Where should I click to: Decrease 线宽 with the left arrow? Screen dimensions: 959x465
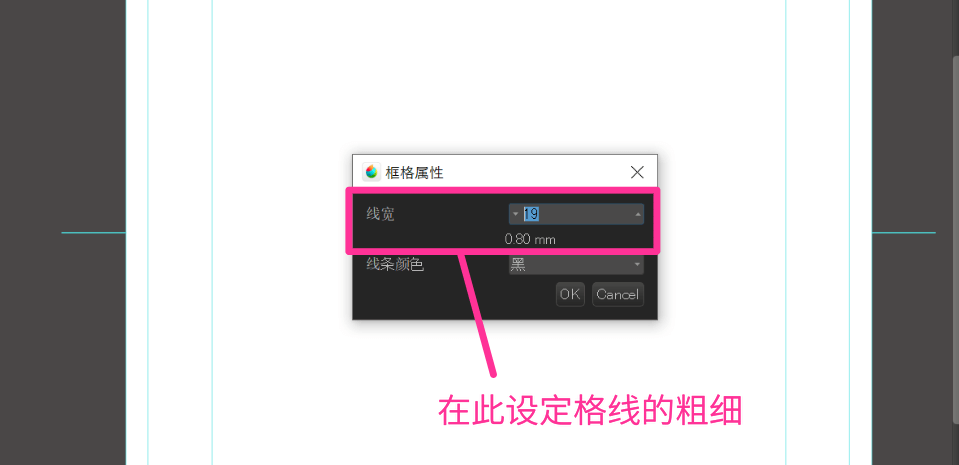tap(515, 214)
